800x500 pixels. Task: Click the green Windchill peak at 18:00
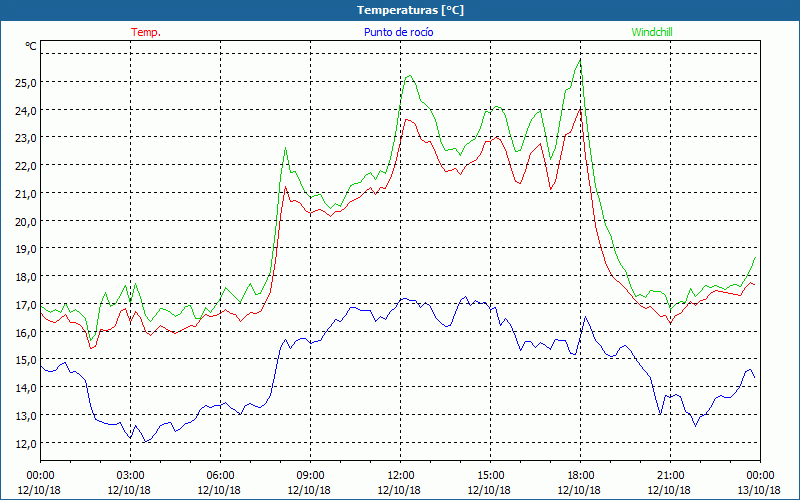point(580,60)
